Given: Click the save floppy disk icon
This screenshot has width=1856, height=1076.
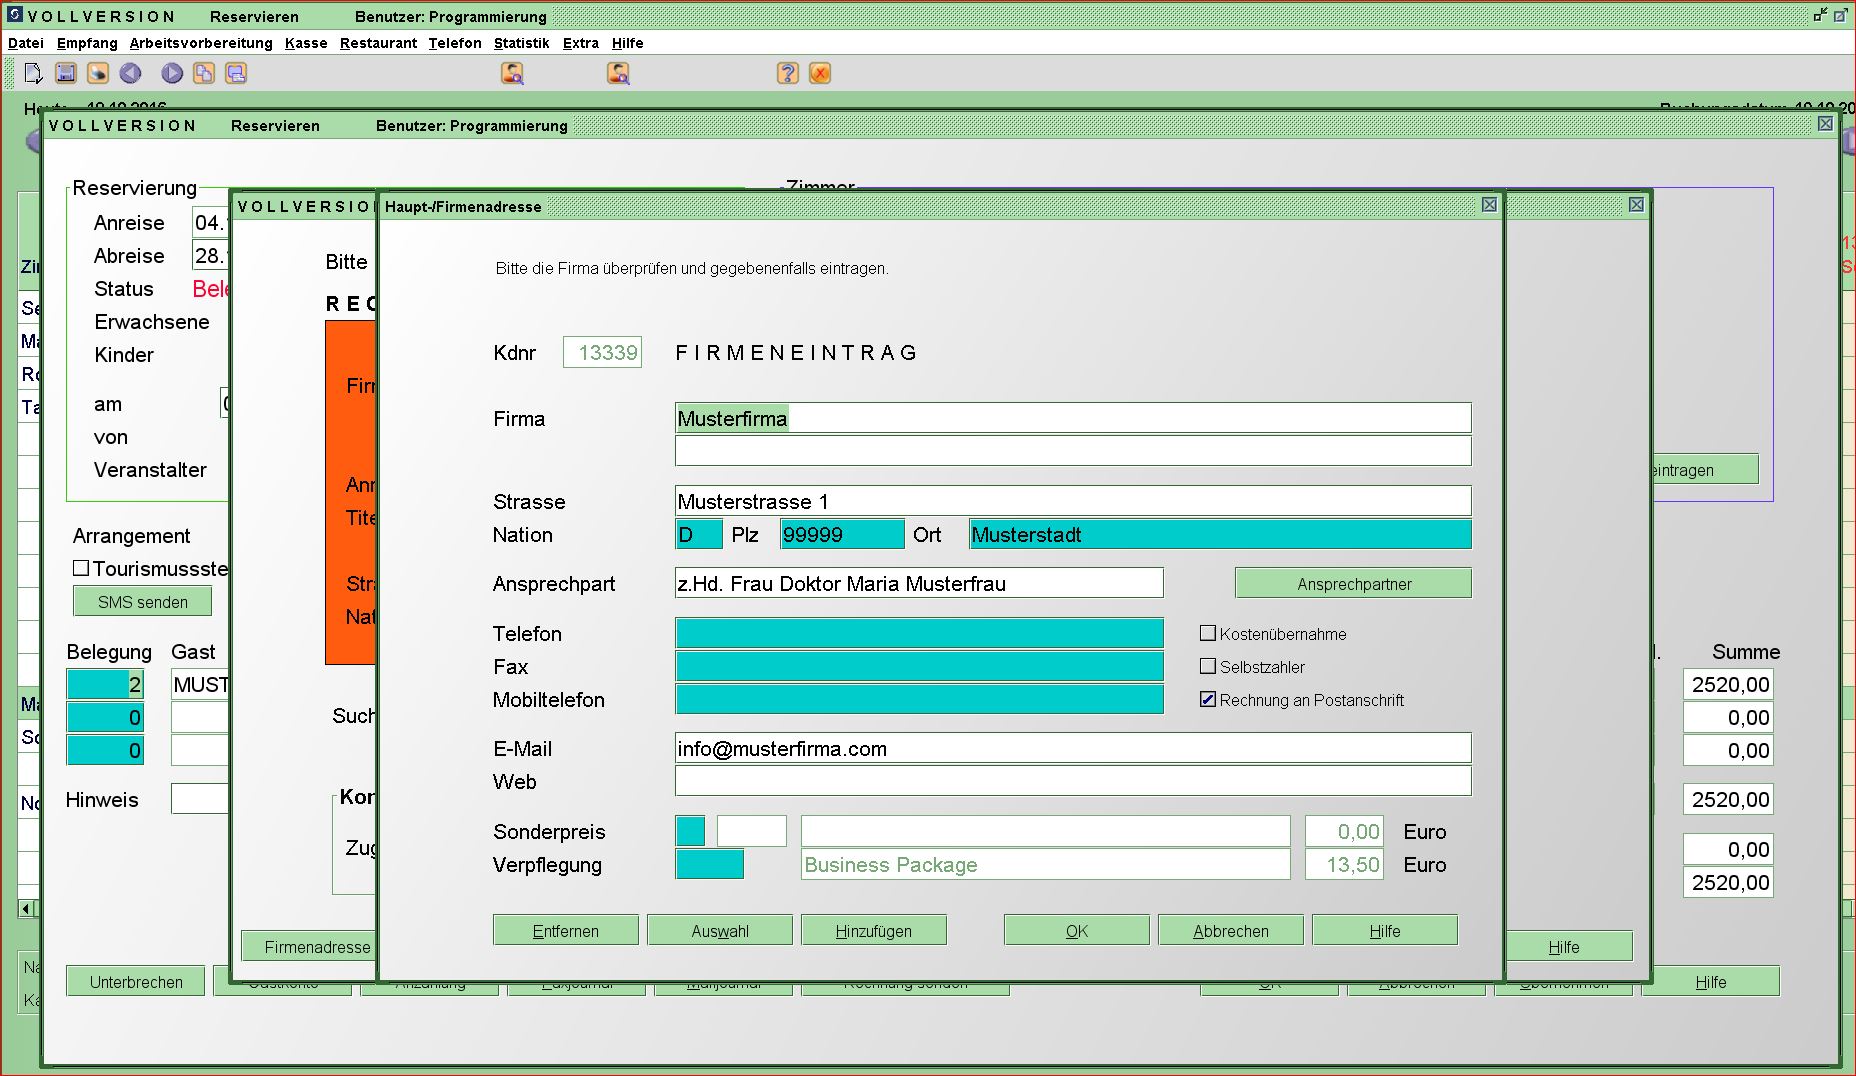Looking at the screenshot, I should click(66, 73).
